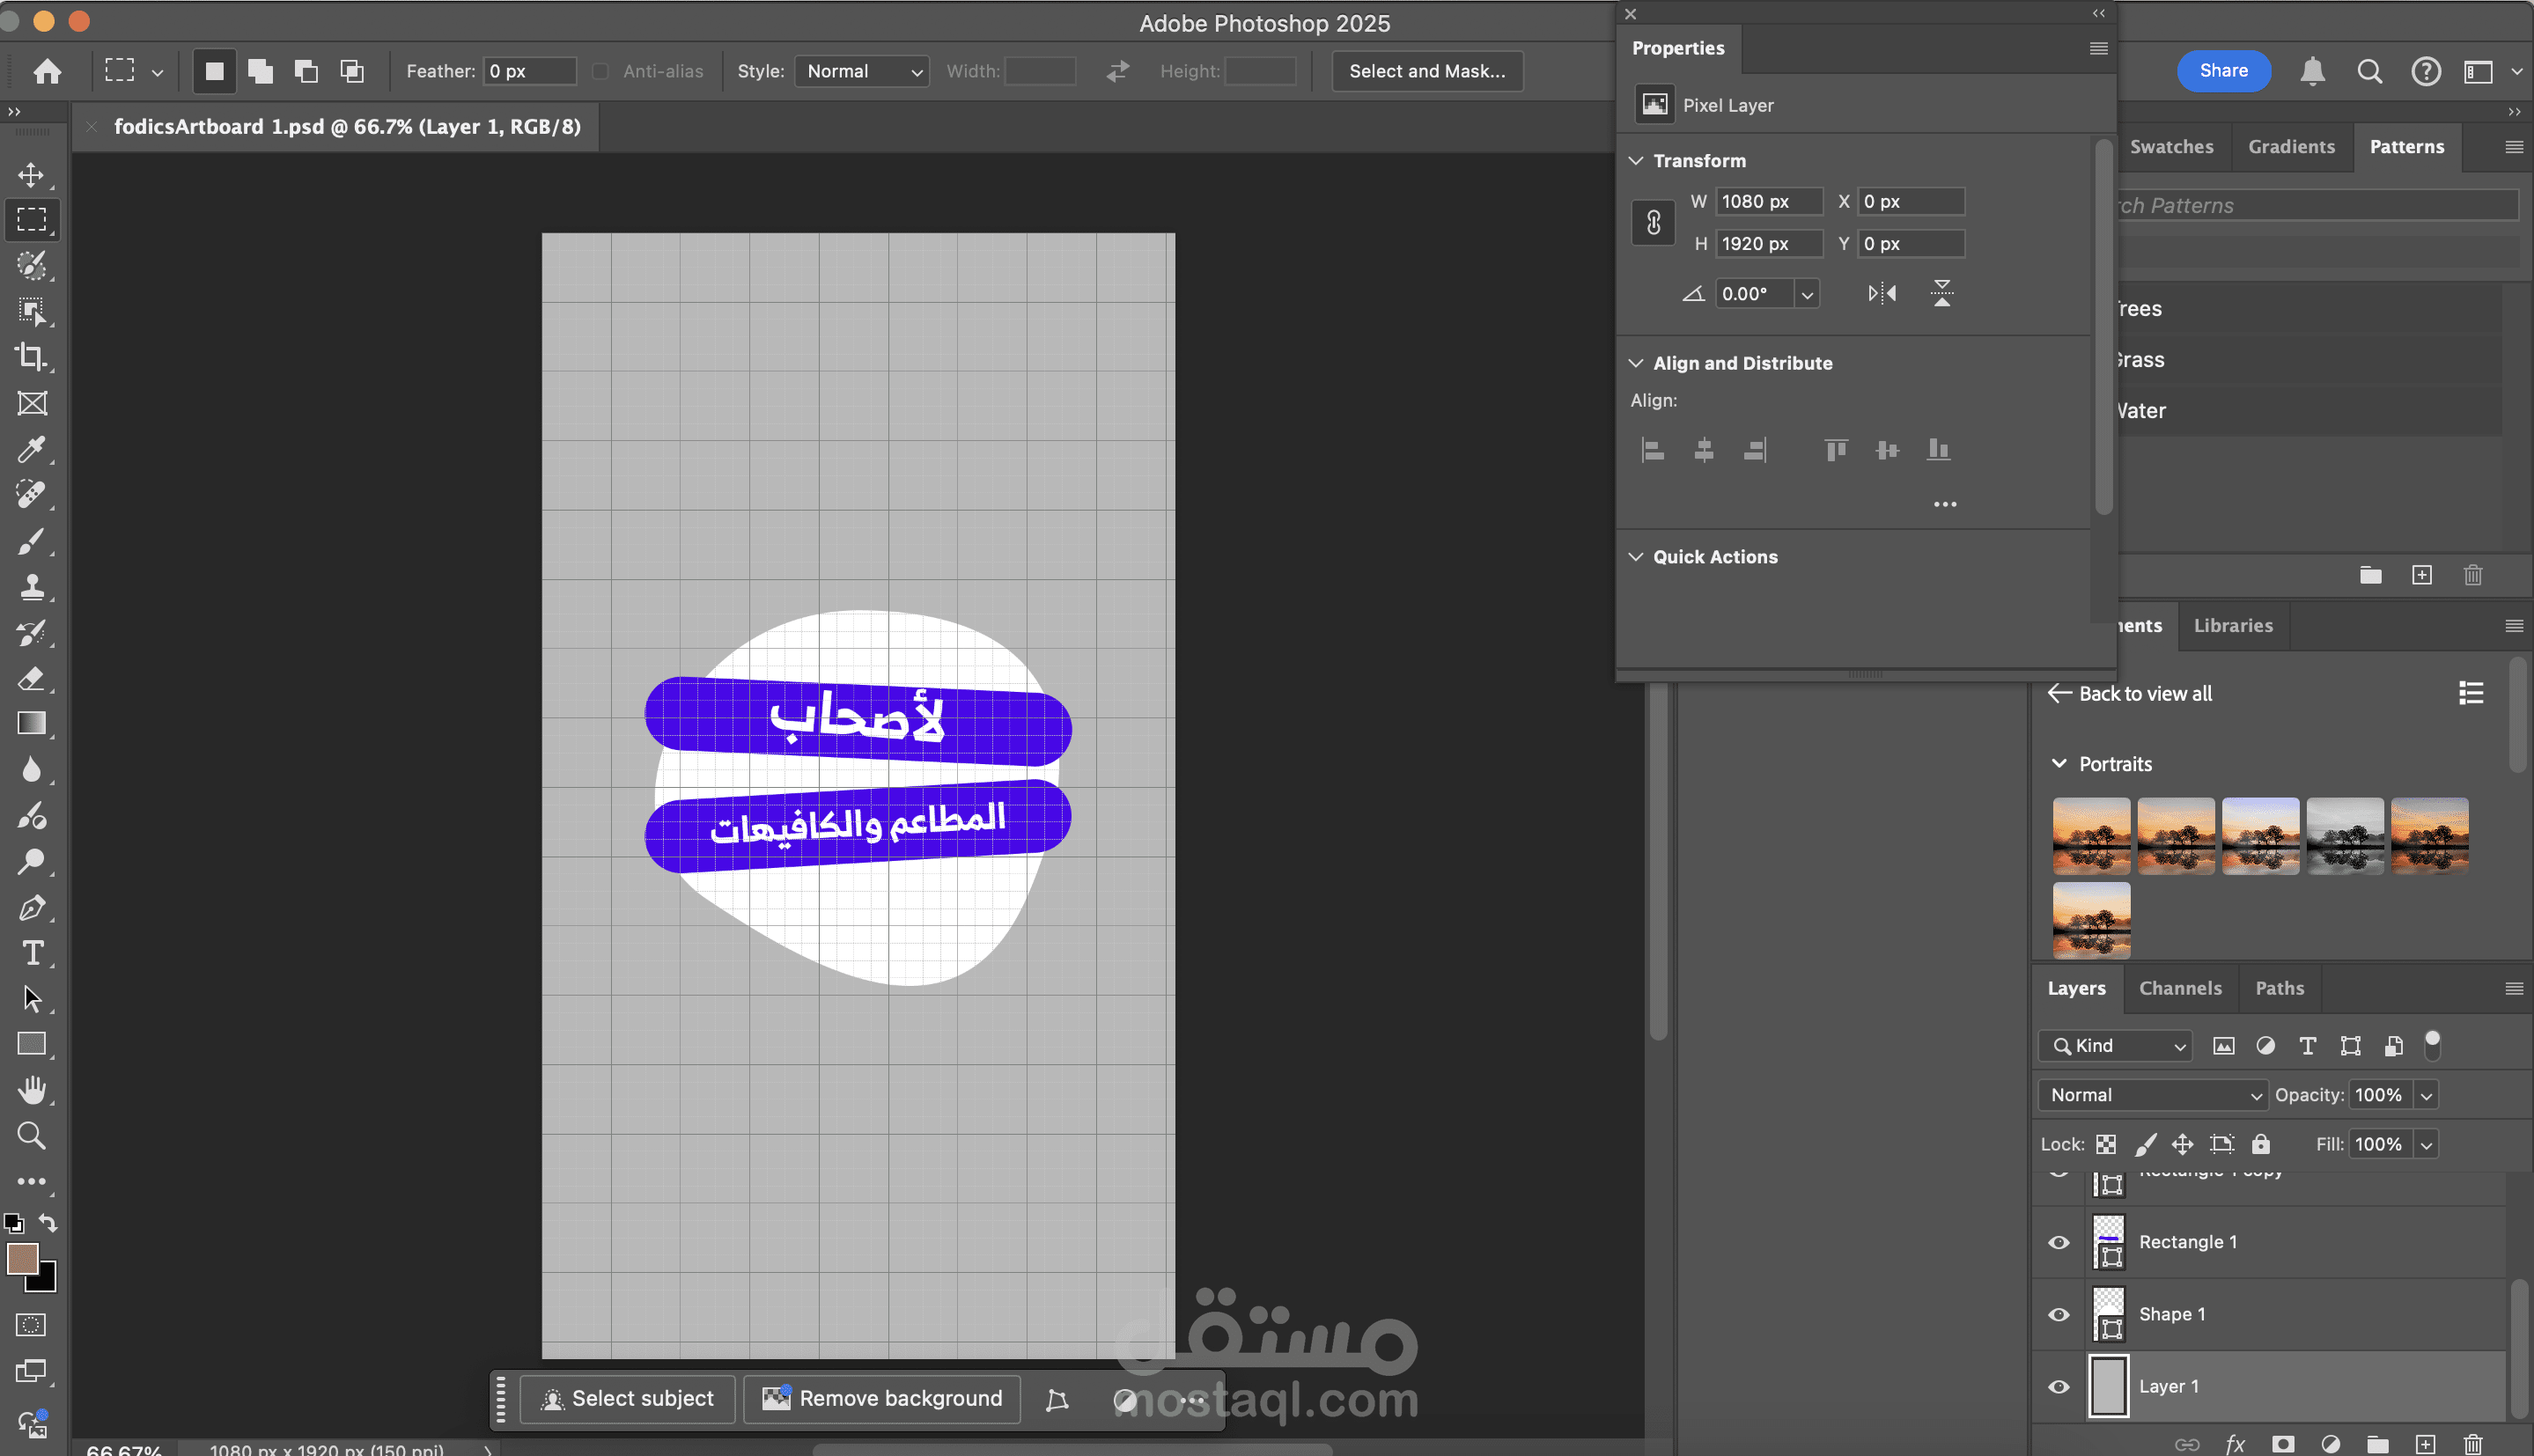This screenshot has width=2534, height=1456.
Task: Click Flip horizontal in Properties
Action: [1882, 293]
